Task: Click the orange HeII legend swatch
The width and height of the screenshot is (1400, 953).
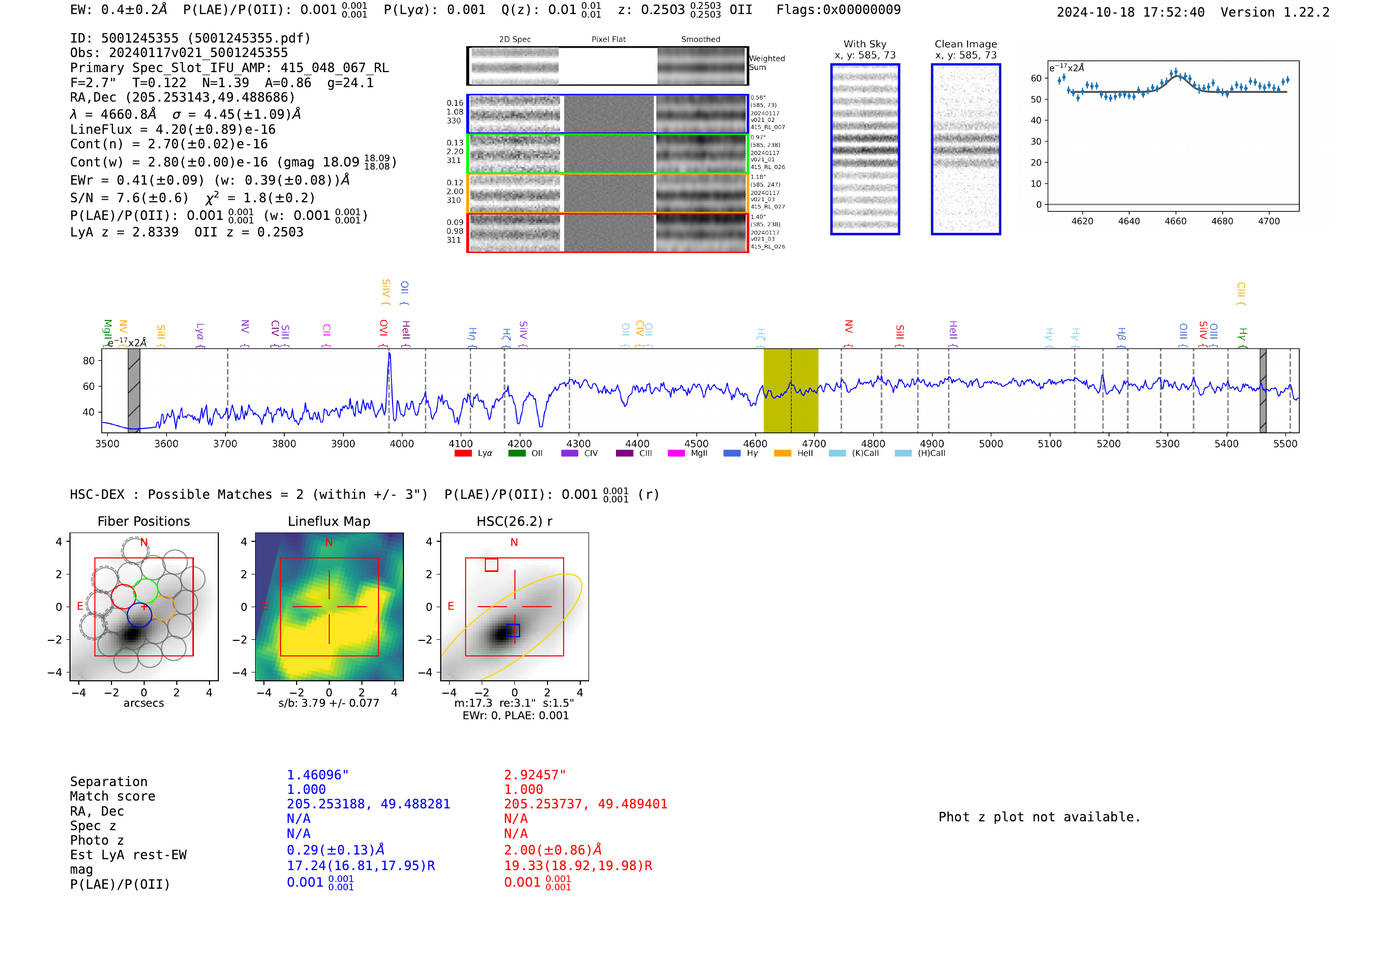Action: tap(782, 453)
